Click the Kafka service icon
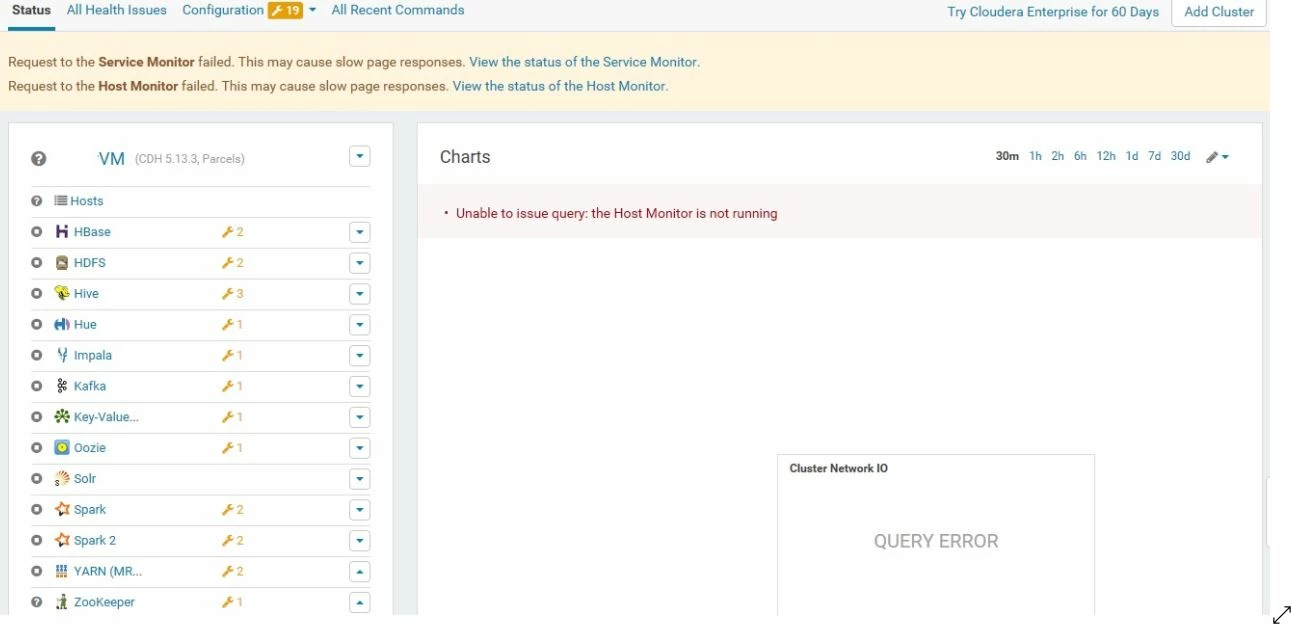 62,386
